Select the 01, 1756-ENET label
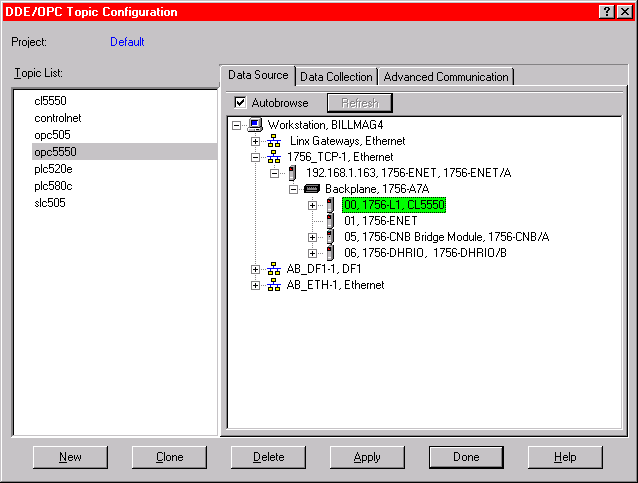Screen dimensions: 638x483 point(381,221)
